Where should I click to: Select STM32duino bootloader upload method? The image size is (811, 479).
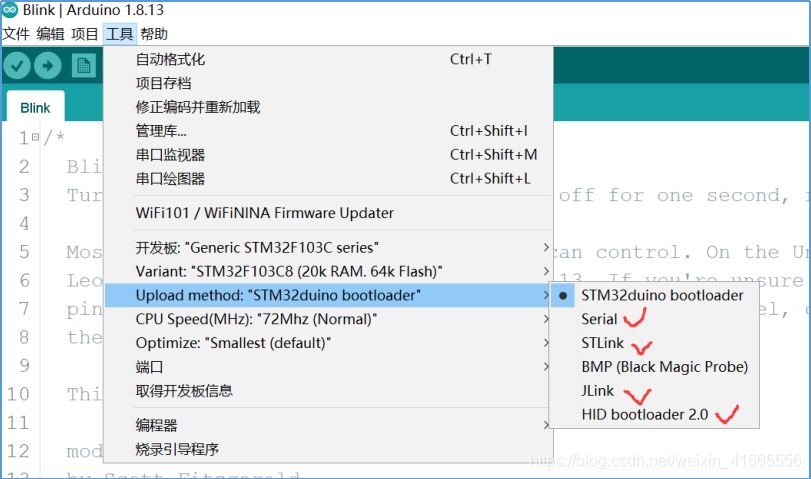point(654,295)
